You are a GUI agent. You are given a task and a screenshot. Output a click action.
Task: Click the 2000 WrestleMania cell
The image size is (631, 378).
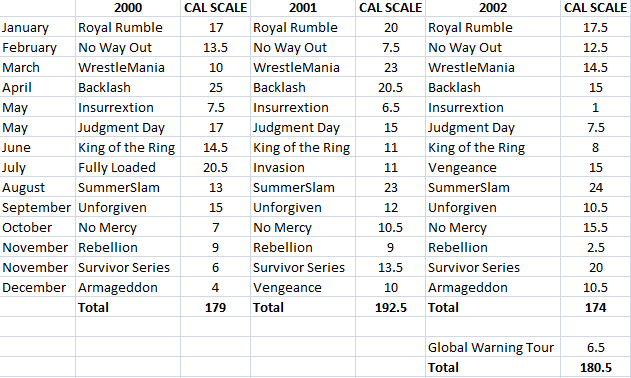128,67
